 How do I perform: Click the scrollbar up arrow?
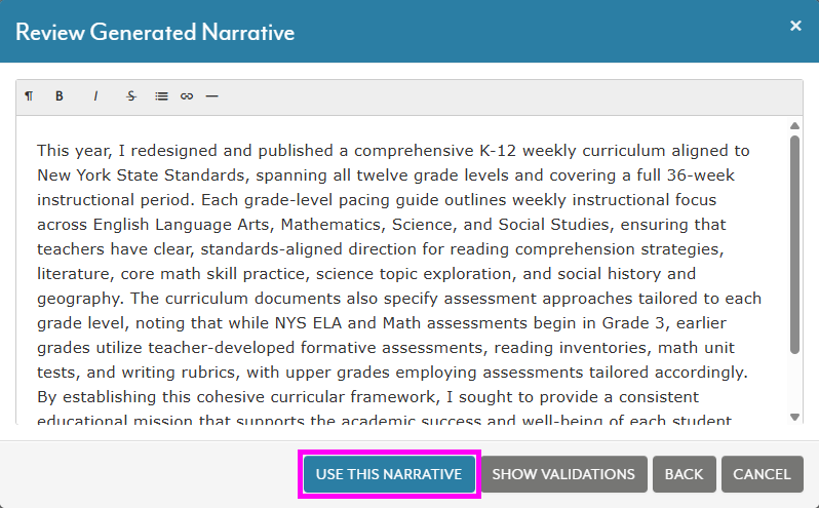coord(794,126)
